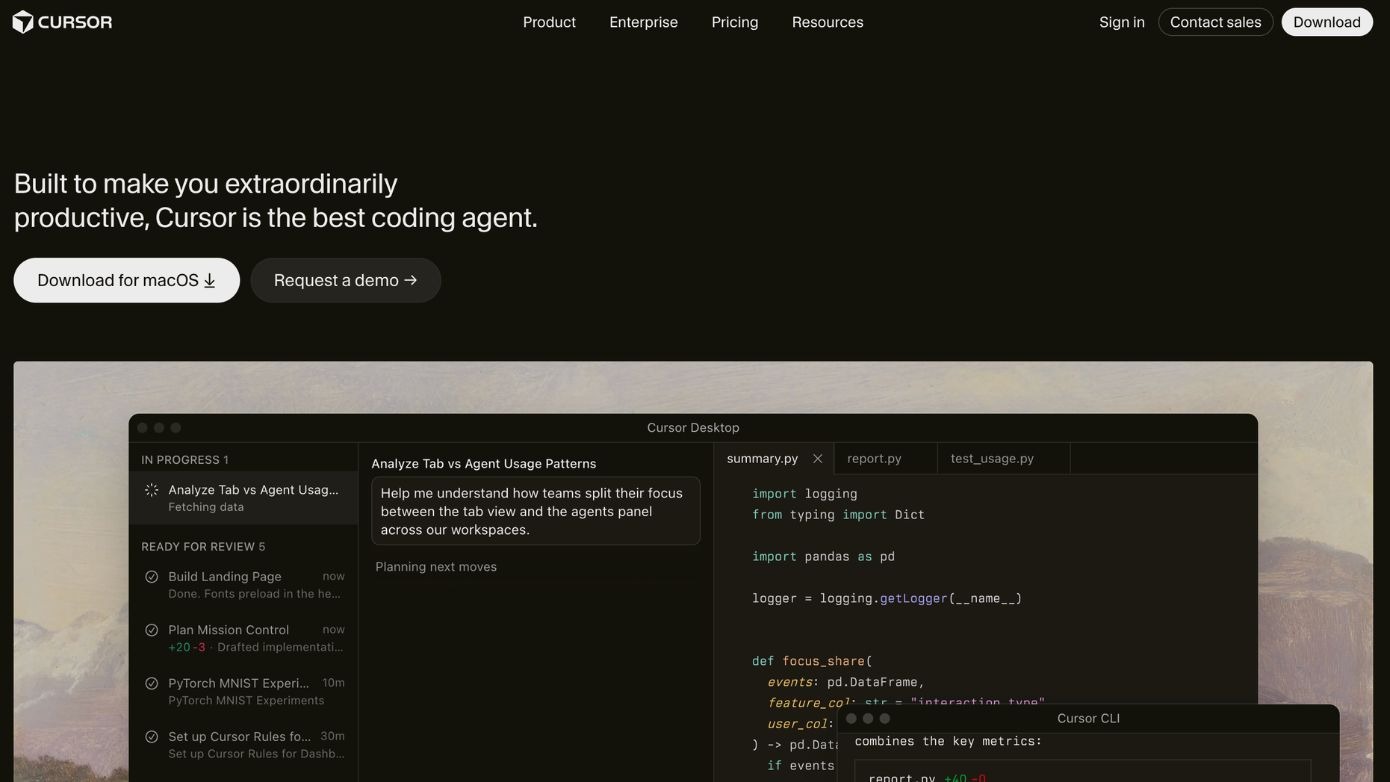The image size is (1390, 782).
Task: Click the hero headline text
Action: pos(276,200)
